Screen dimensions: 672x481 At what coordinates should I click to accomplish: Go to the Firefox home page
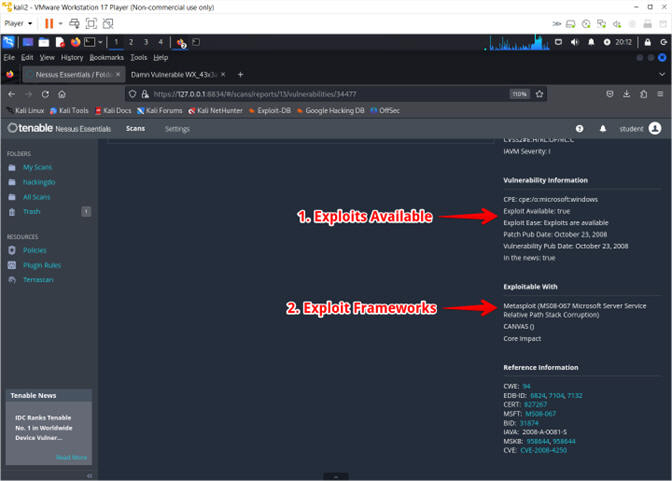pos(62,94)
